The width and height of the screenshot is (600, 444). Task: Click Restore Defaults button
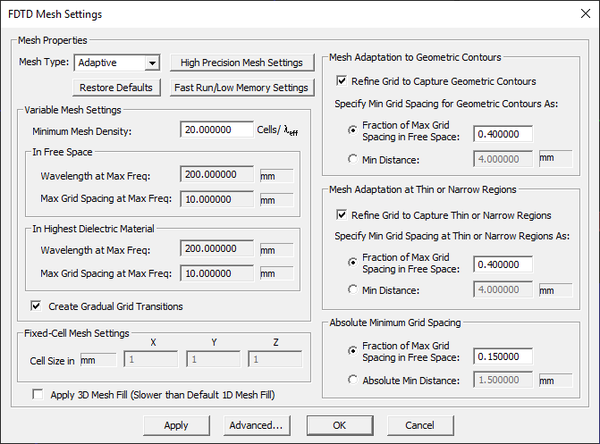tap(116, 88)
